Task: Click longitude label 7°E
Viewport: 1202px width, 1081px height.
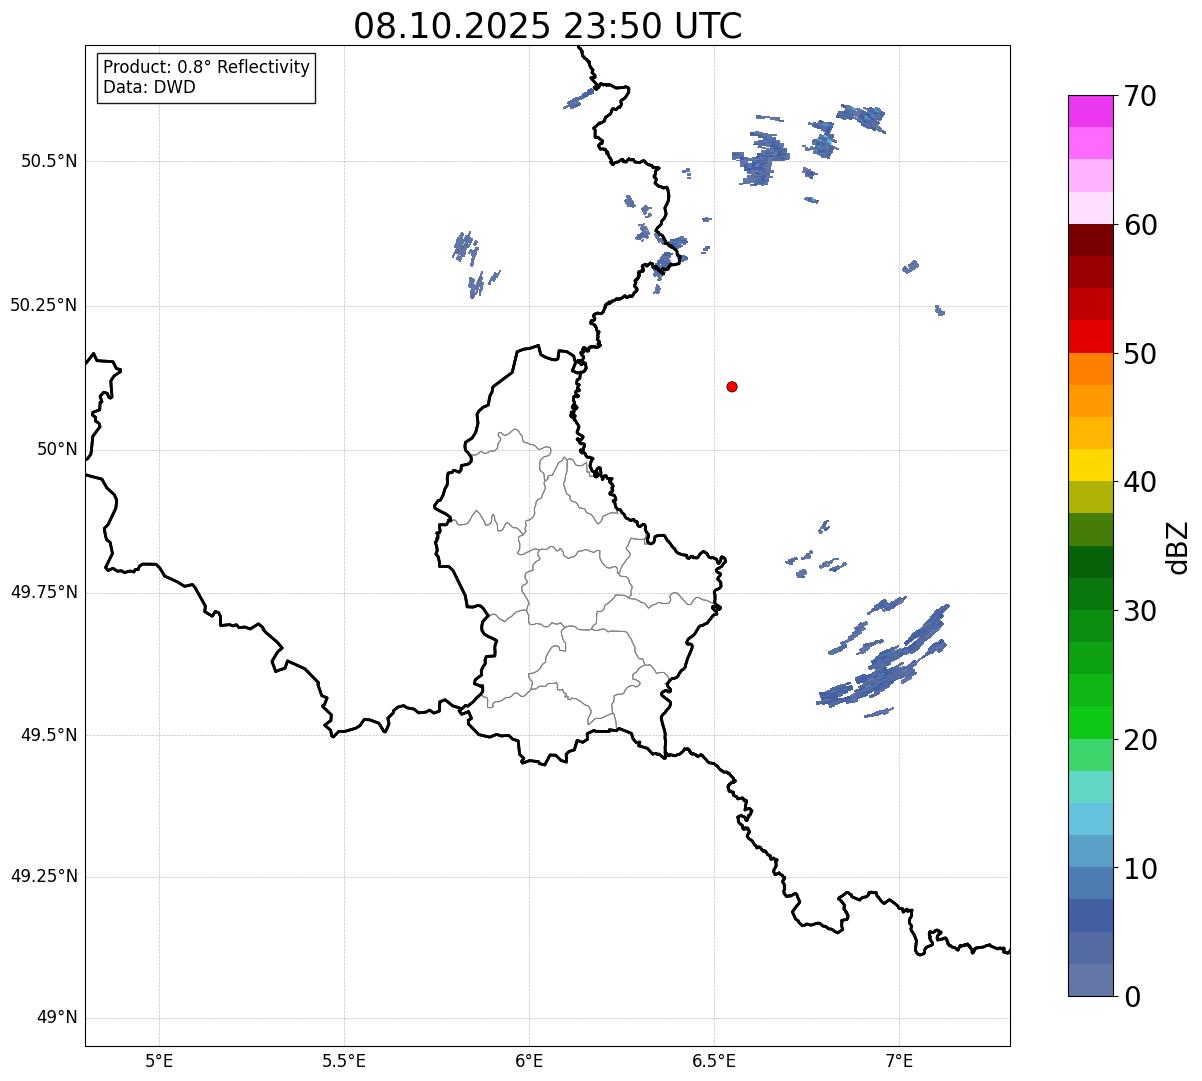Action: click(899, 1061)
